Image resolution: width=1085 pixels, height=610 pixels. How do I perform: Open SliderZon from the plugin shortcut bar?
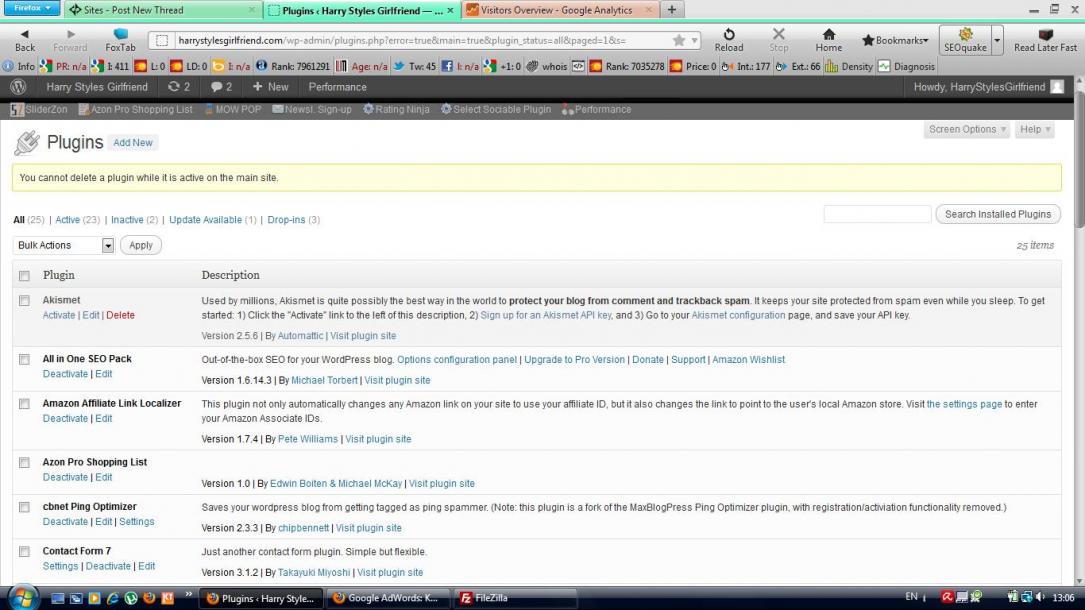click(x=39, y=109)
